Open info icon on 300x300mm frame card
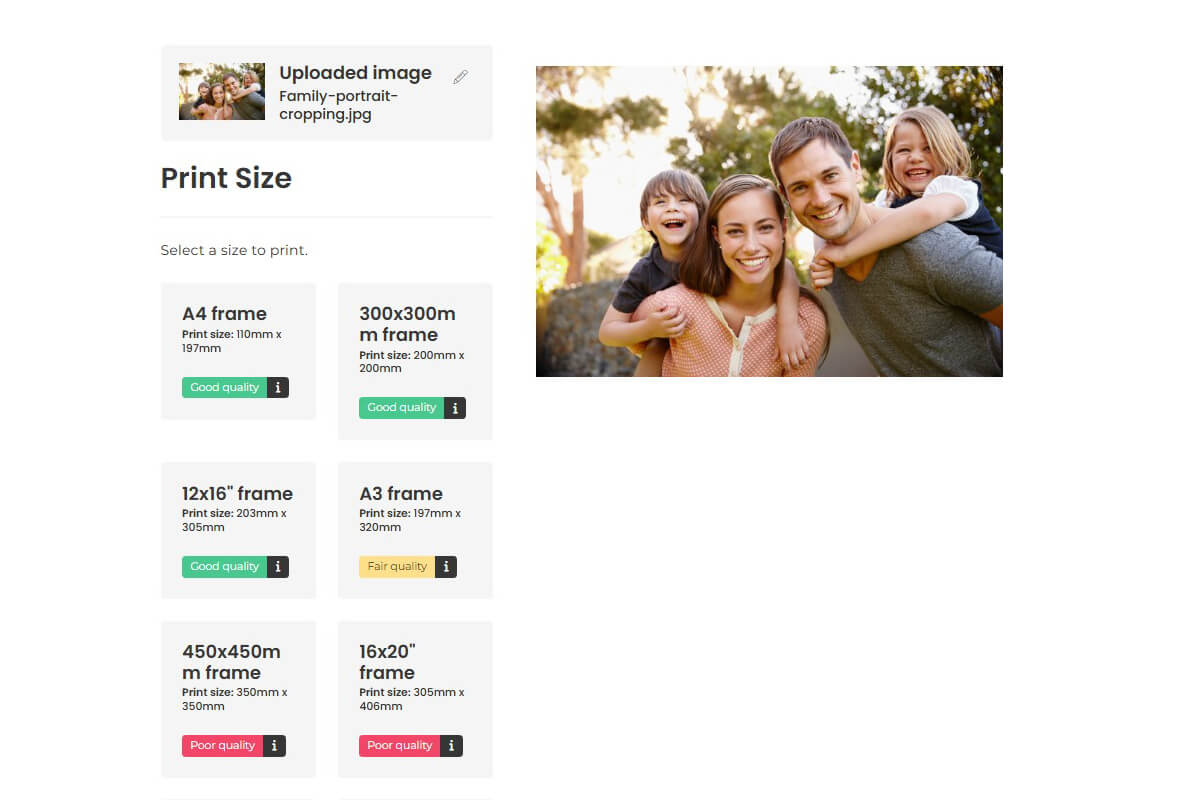1200x800 pixels. pos(455,408)
